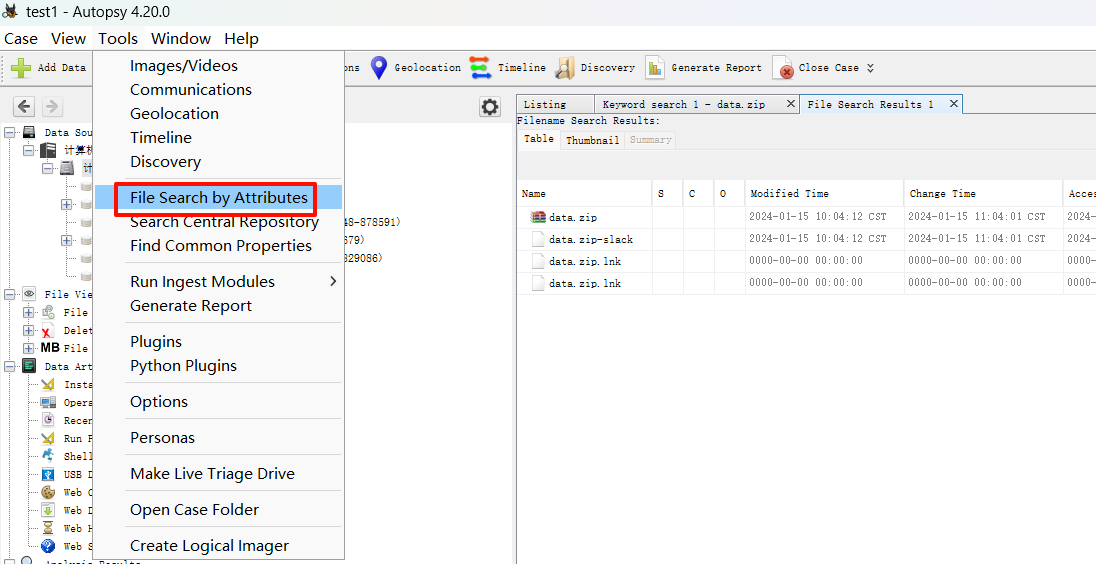Select the Run Programs artifact icon

(48, 438)
